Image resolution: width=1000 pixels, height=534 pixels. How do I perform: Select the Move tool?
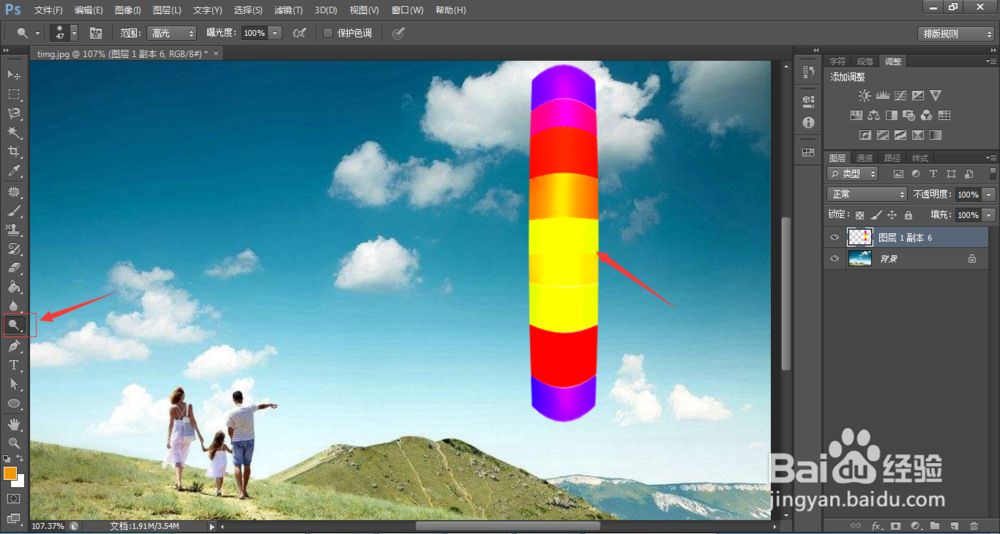(x=14, y=75)
